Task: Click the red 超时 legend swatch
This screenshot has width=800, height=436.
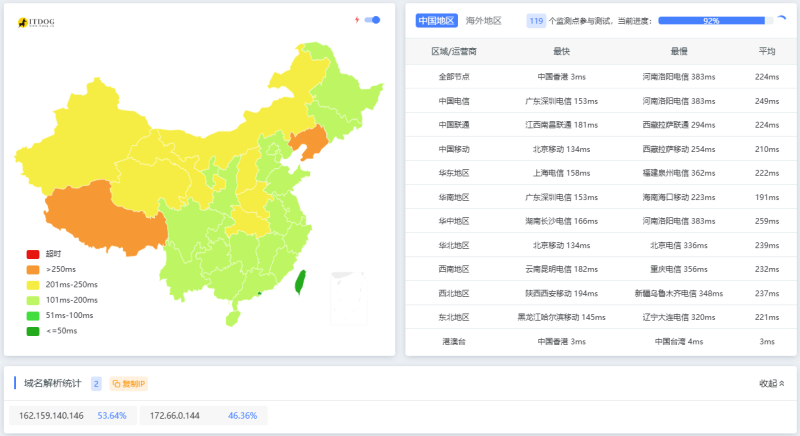Action: [x=33, y=254]
